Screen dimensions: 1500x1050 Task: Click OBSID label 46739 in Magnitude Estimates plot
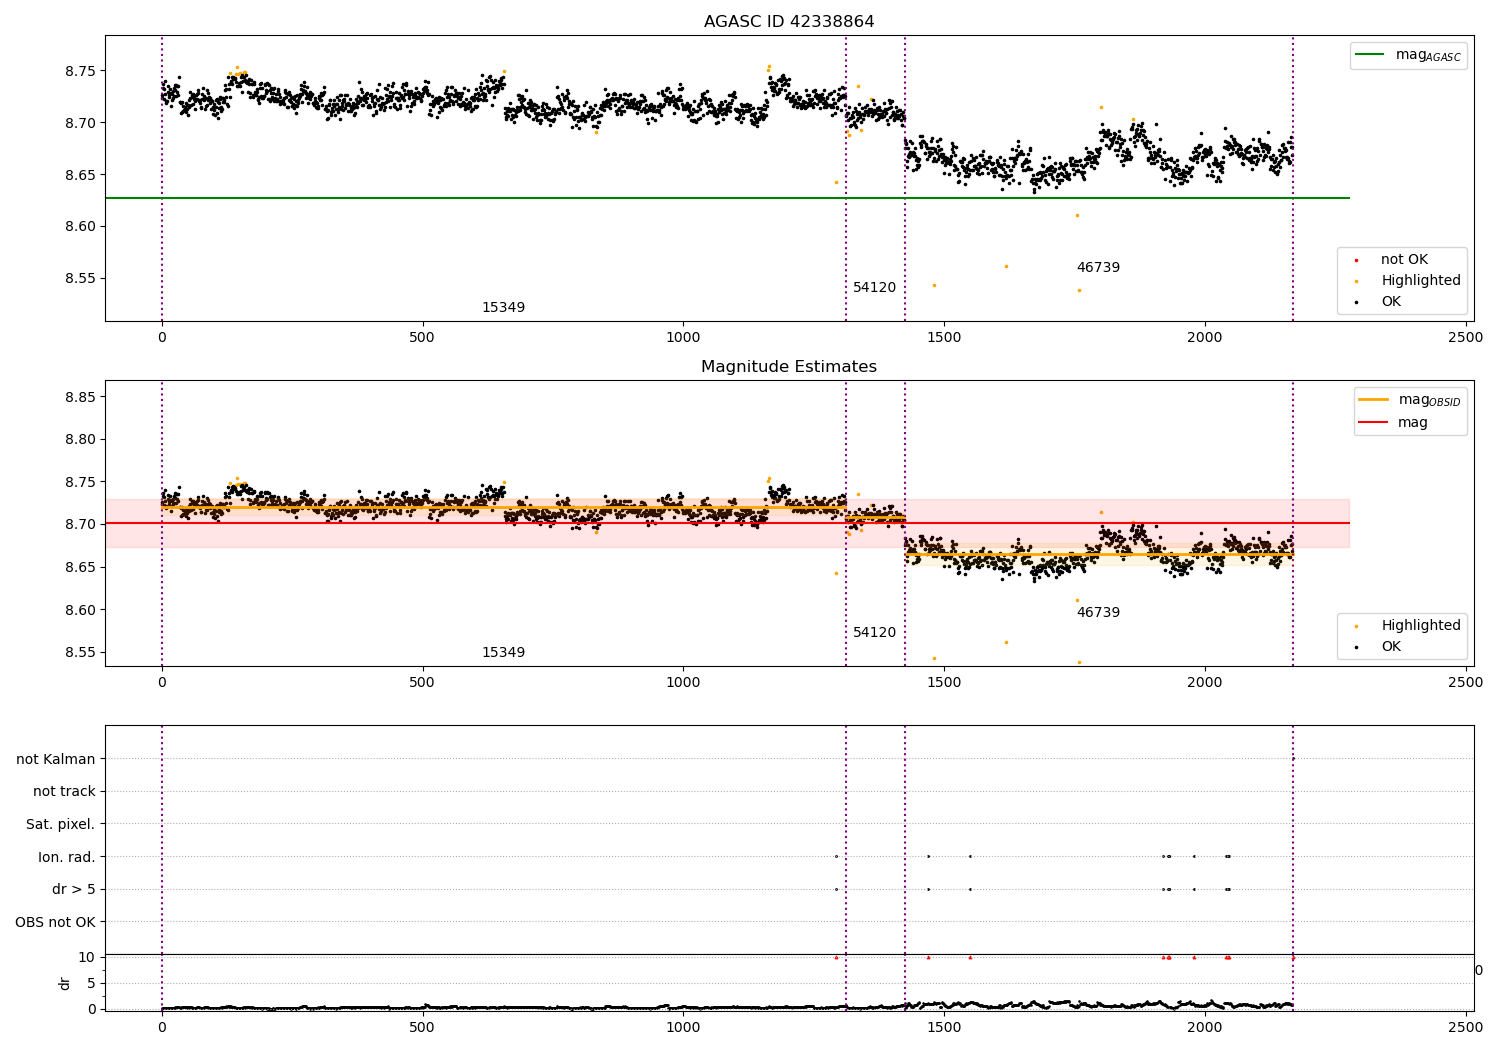(x=1098, y=613)
